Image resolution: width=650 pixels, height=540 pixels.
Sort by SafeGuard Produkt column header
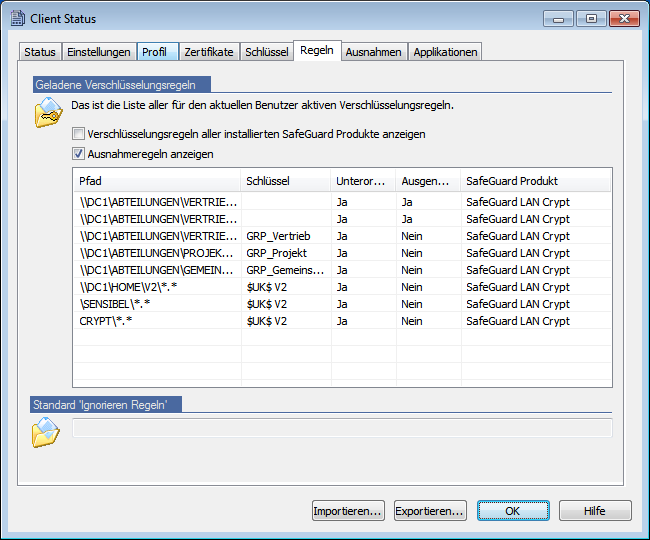(535, 181)
